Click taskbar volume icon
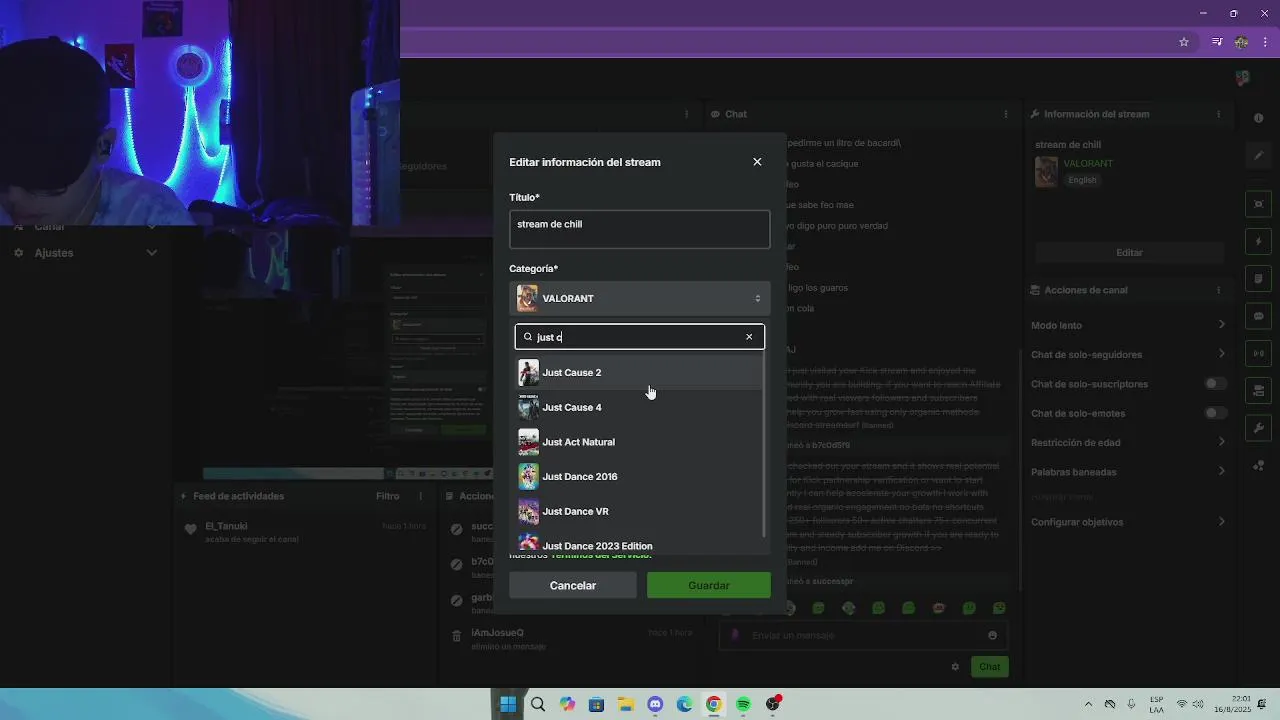Viewport: 1280px width, 720px height. pos(1198,704)
